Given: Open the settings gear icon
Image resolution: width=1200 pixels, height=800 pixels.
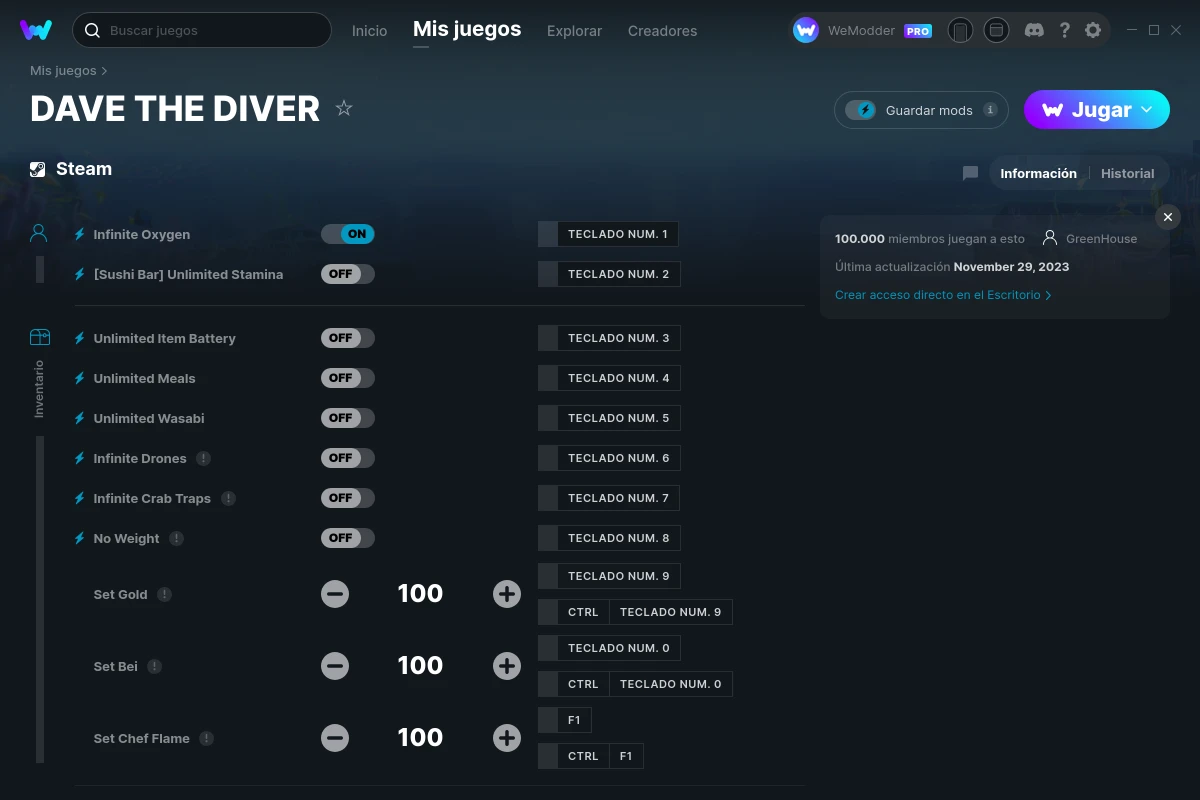Looking at the screenshot, I should tap(1093, 30).
